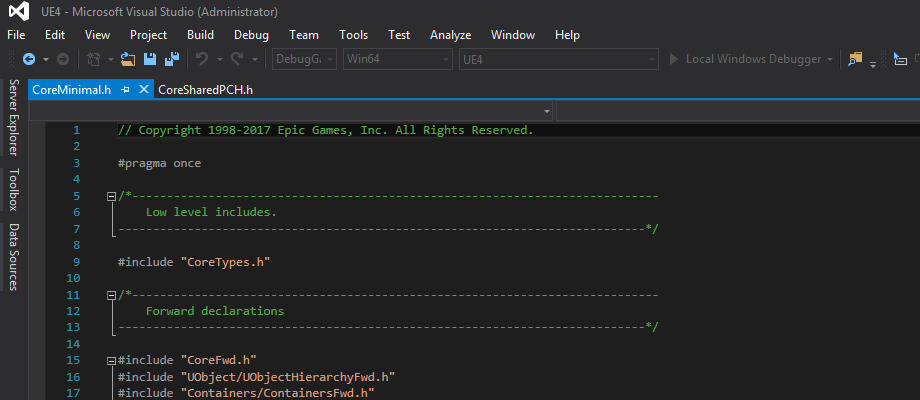Viewport: 920px width, 400px height.
Task: Click the New Project toolbar icon
Action: [x=93, y=59]
